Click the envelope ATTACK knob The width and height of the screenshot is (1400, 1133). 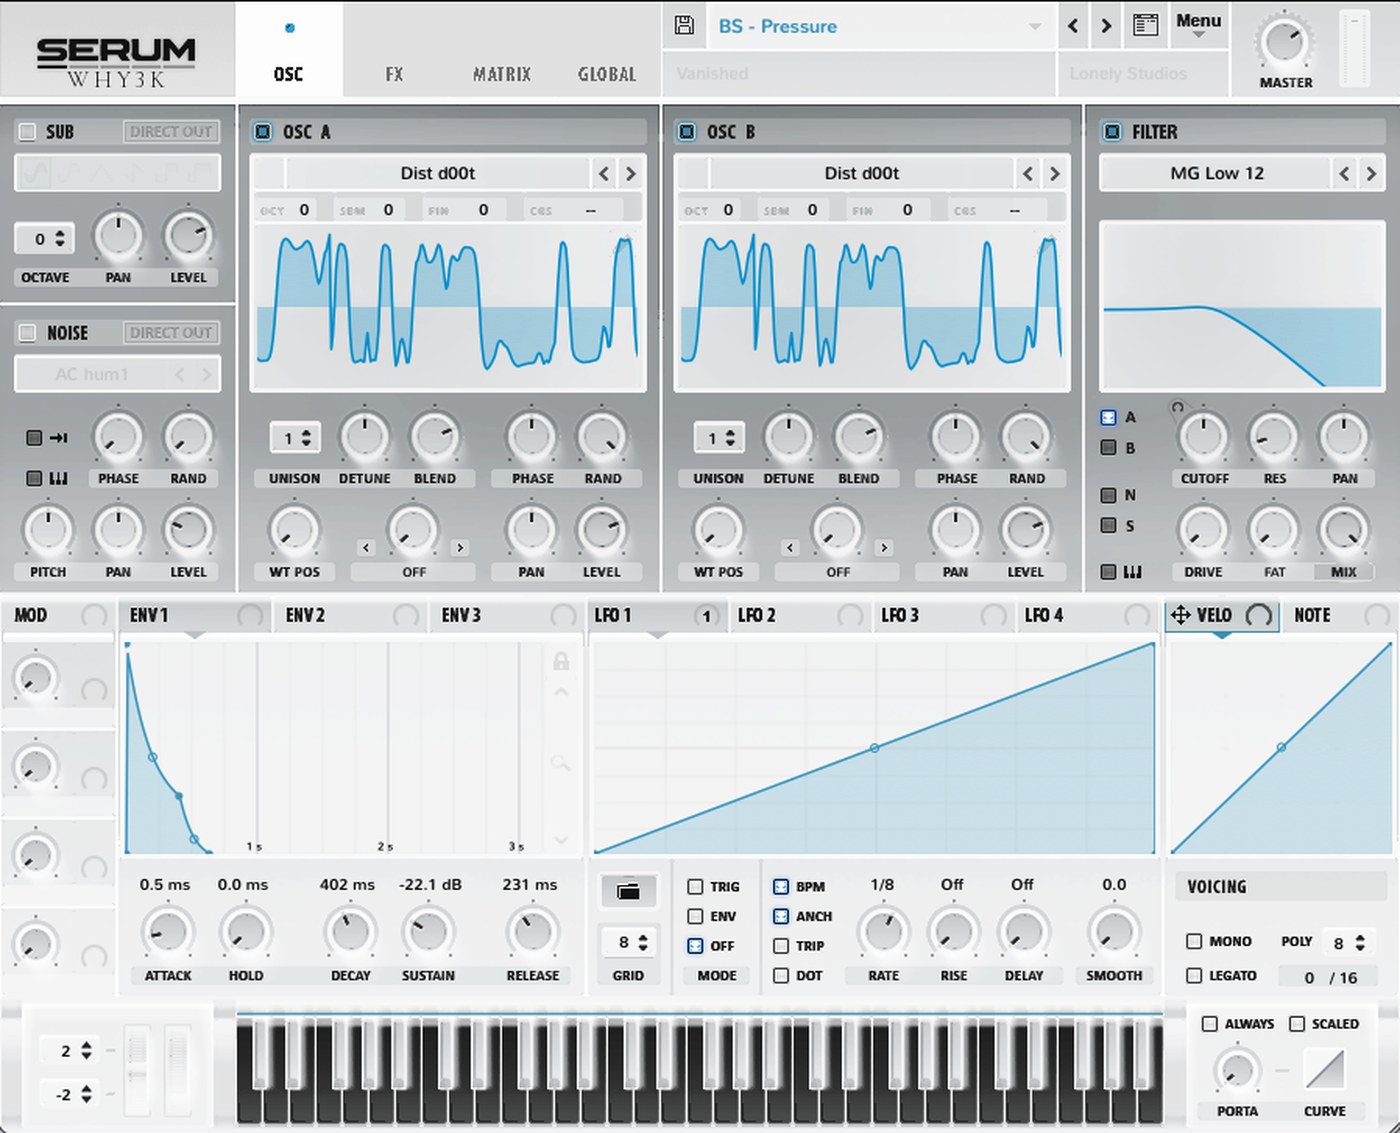pyautogui.click(x=167, y=932)
